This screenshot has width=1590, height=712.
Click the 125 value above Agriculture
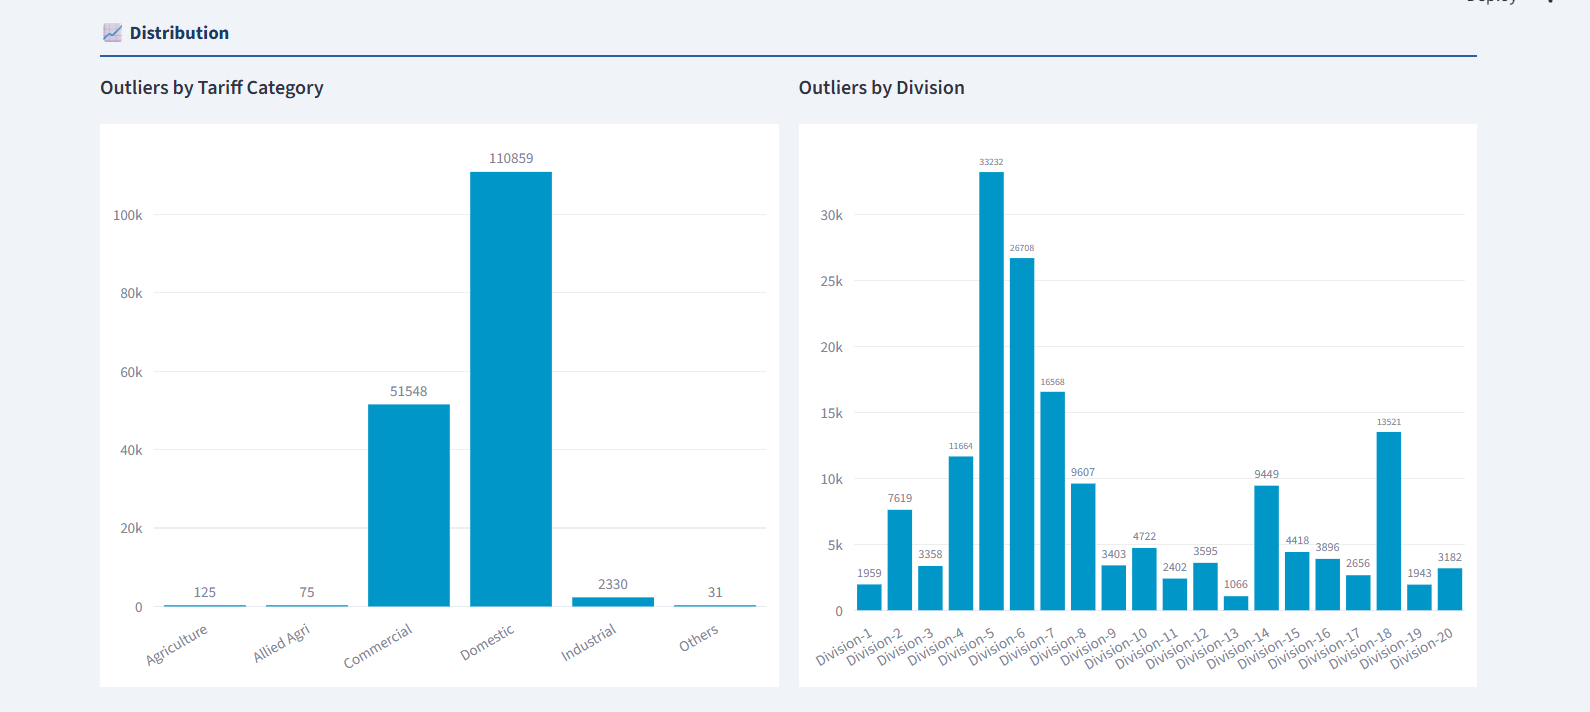coord(205,592)
